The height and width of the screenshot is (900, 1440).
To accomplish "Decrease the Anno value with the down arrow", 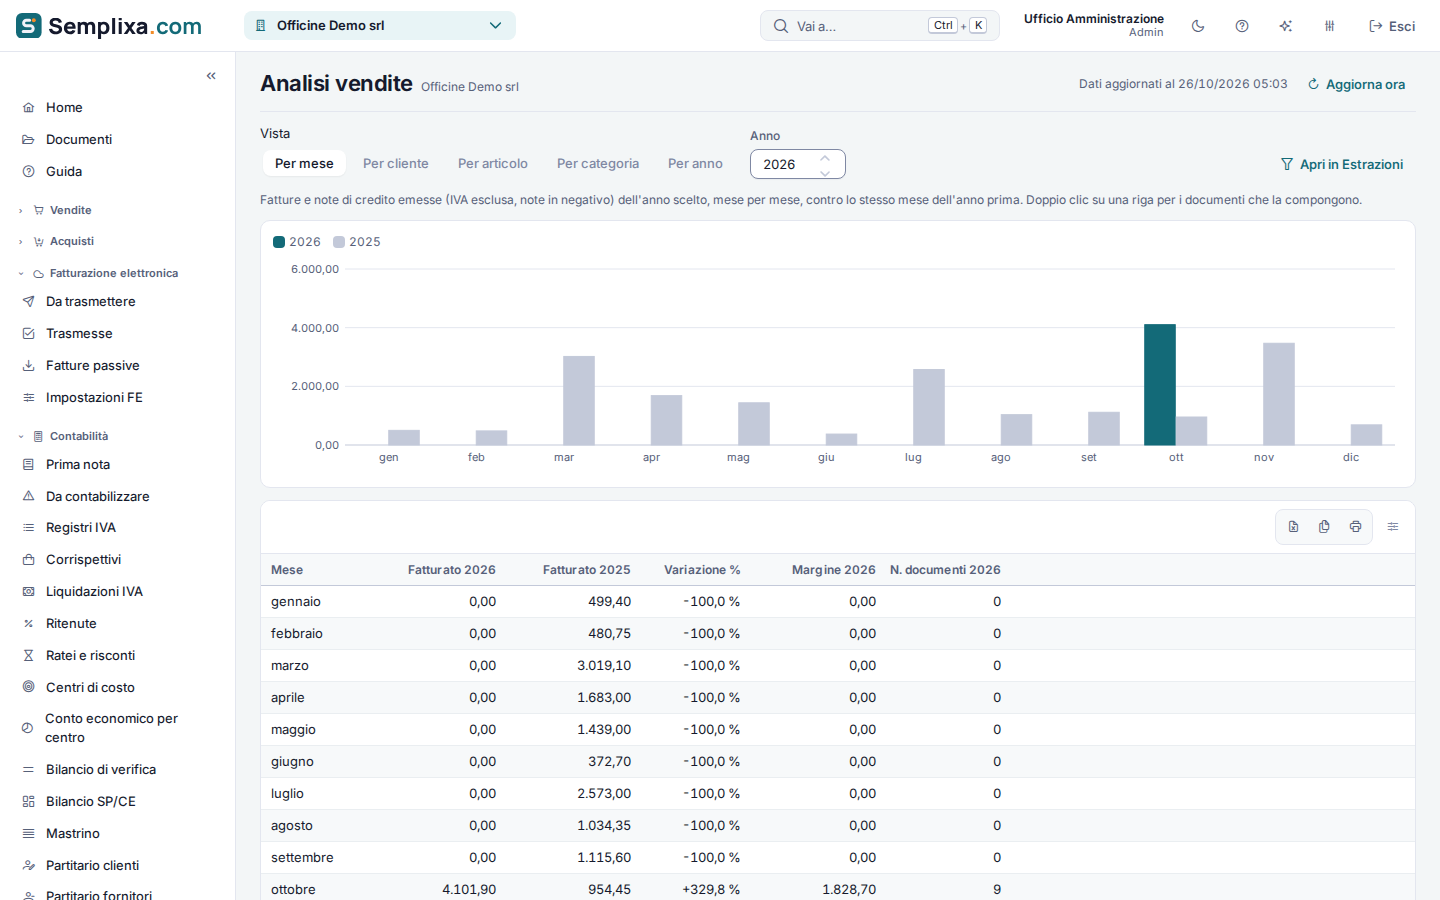I will (x=825, y=172).
